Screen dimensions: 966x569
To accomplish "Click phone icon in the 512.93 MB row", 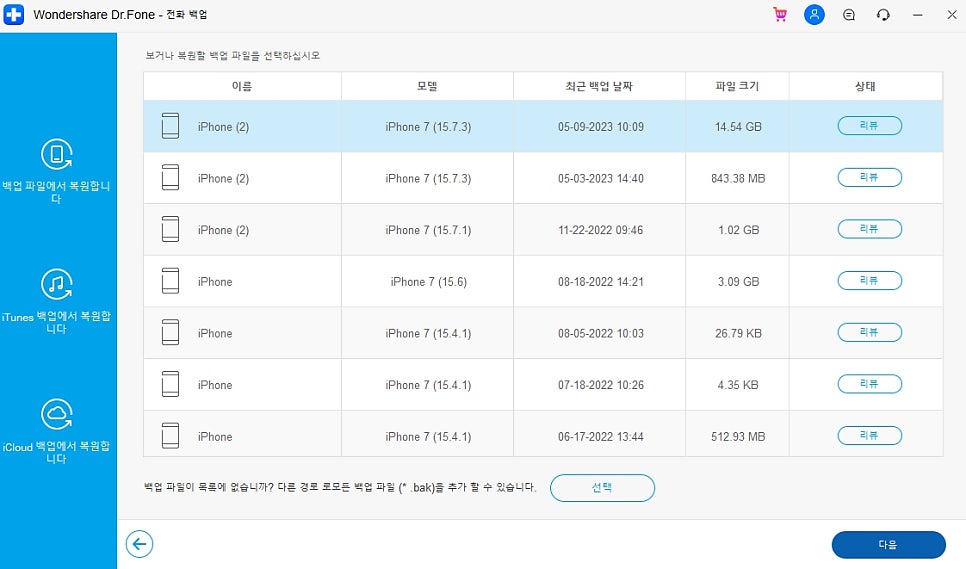I will tap(170, 436).
